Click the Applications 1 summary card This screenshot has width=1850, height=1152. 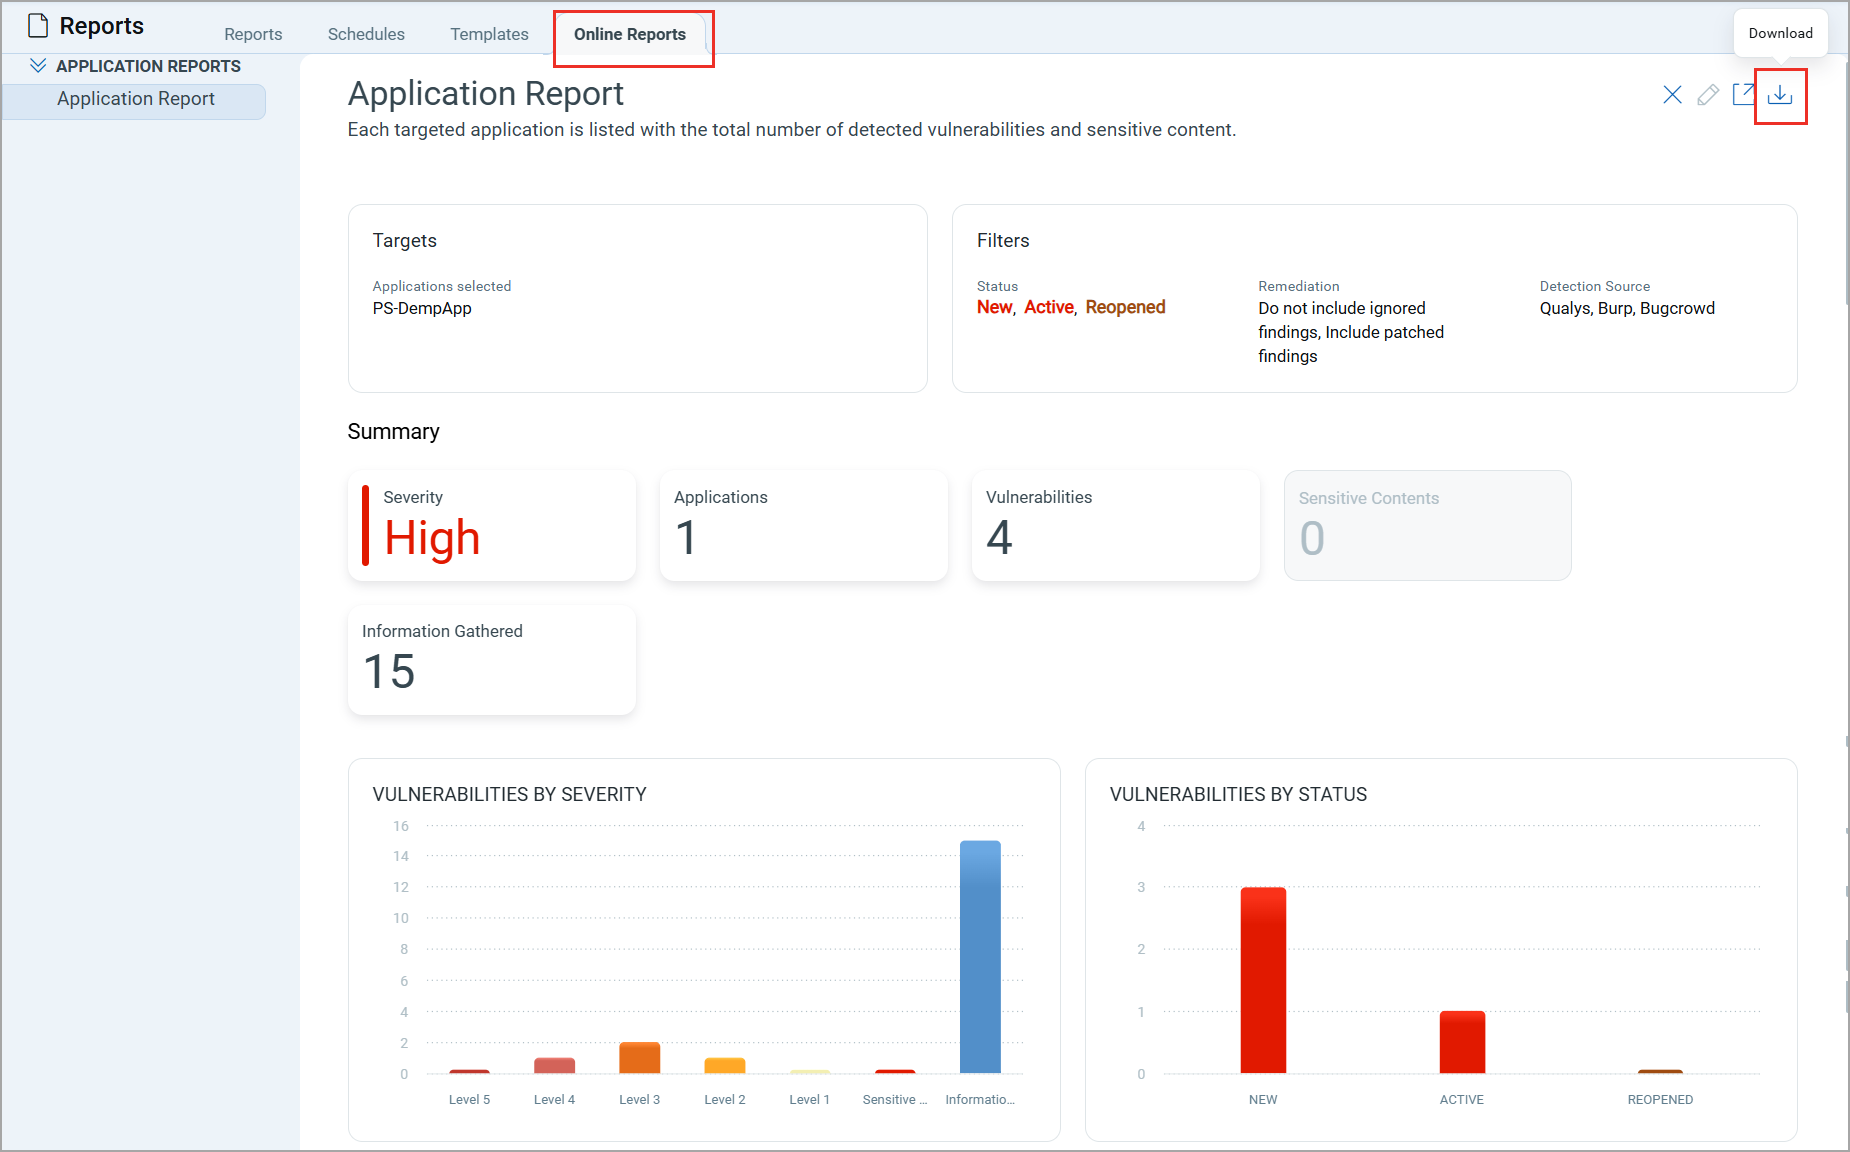tap(804, 526)
